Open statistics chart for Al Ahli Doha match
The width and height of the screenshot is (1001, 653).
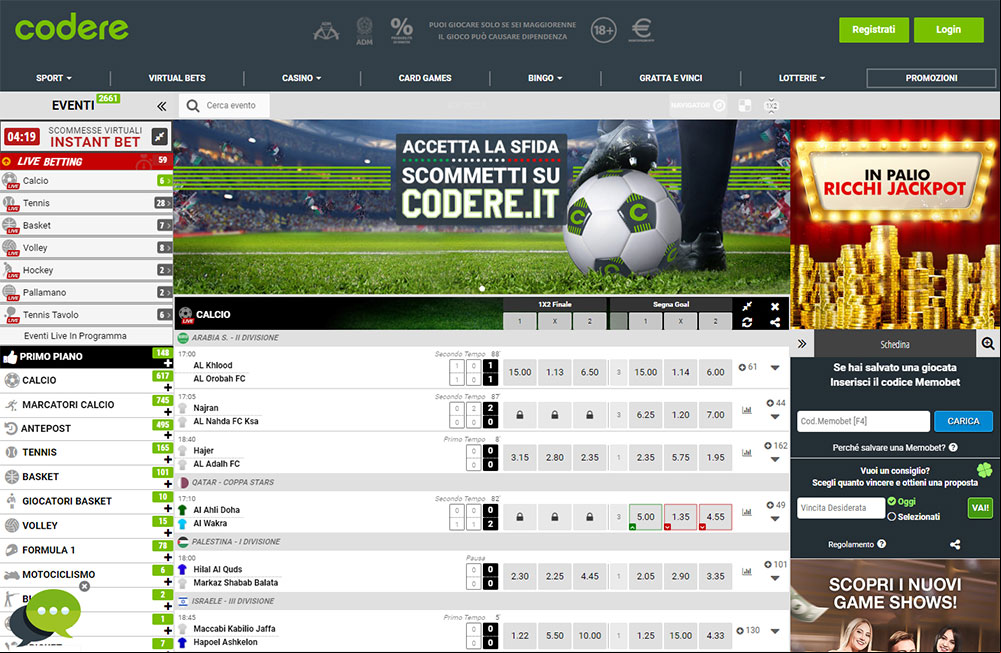point(746,512)
